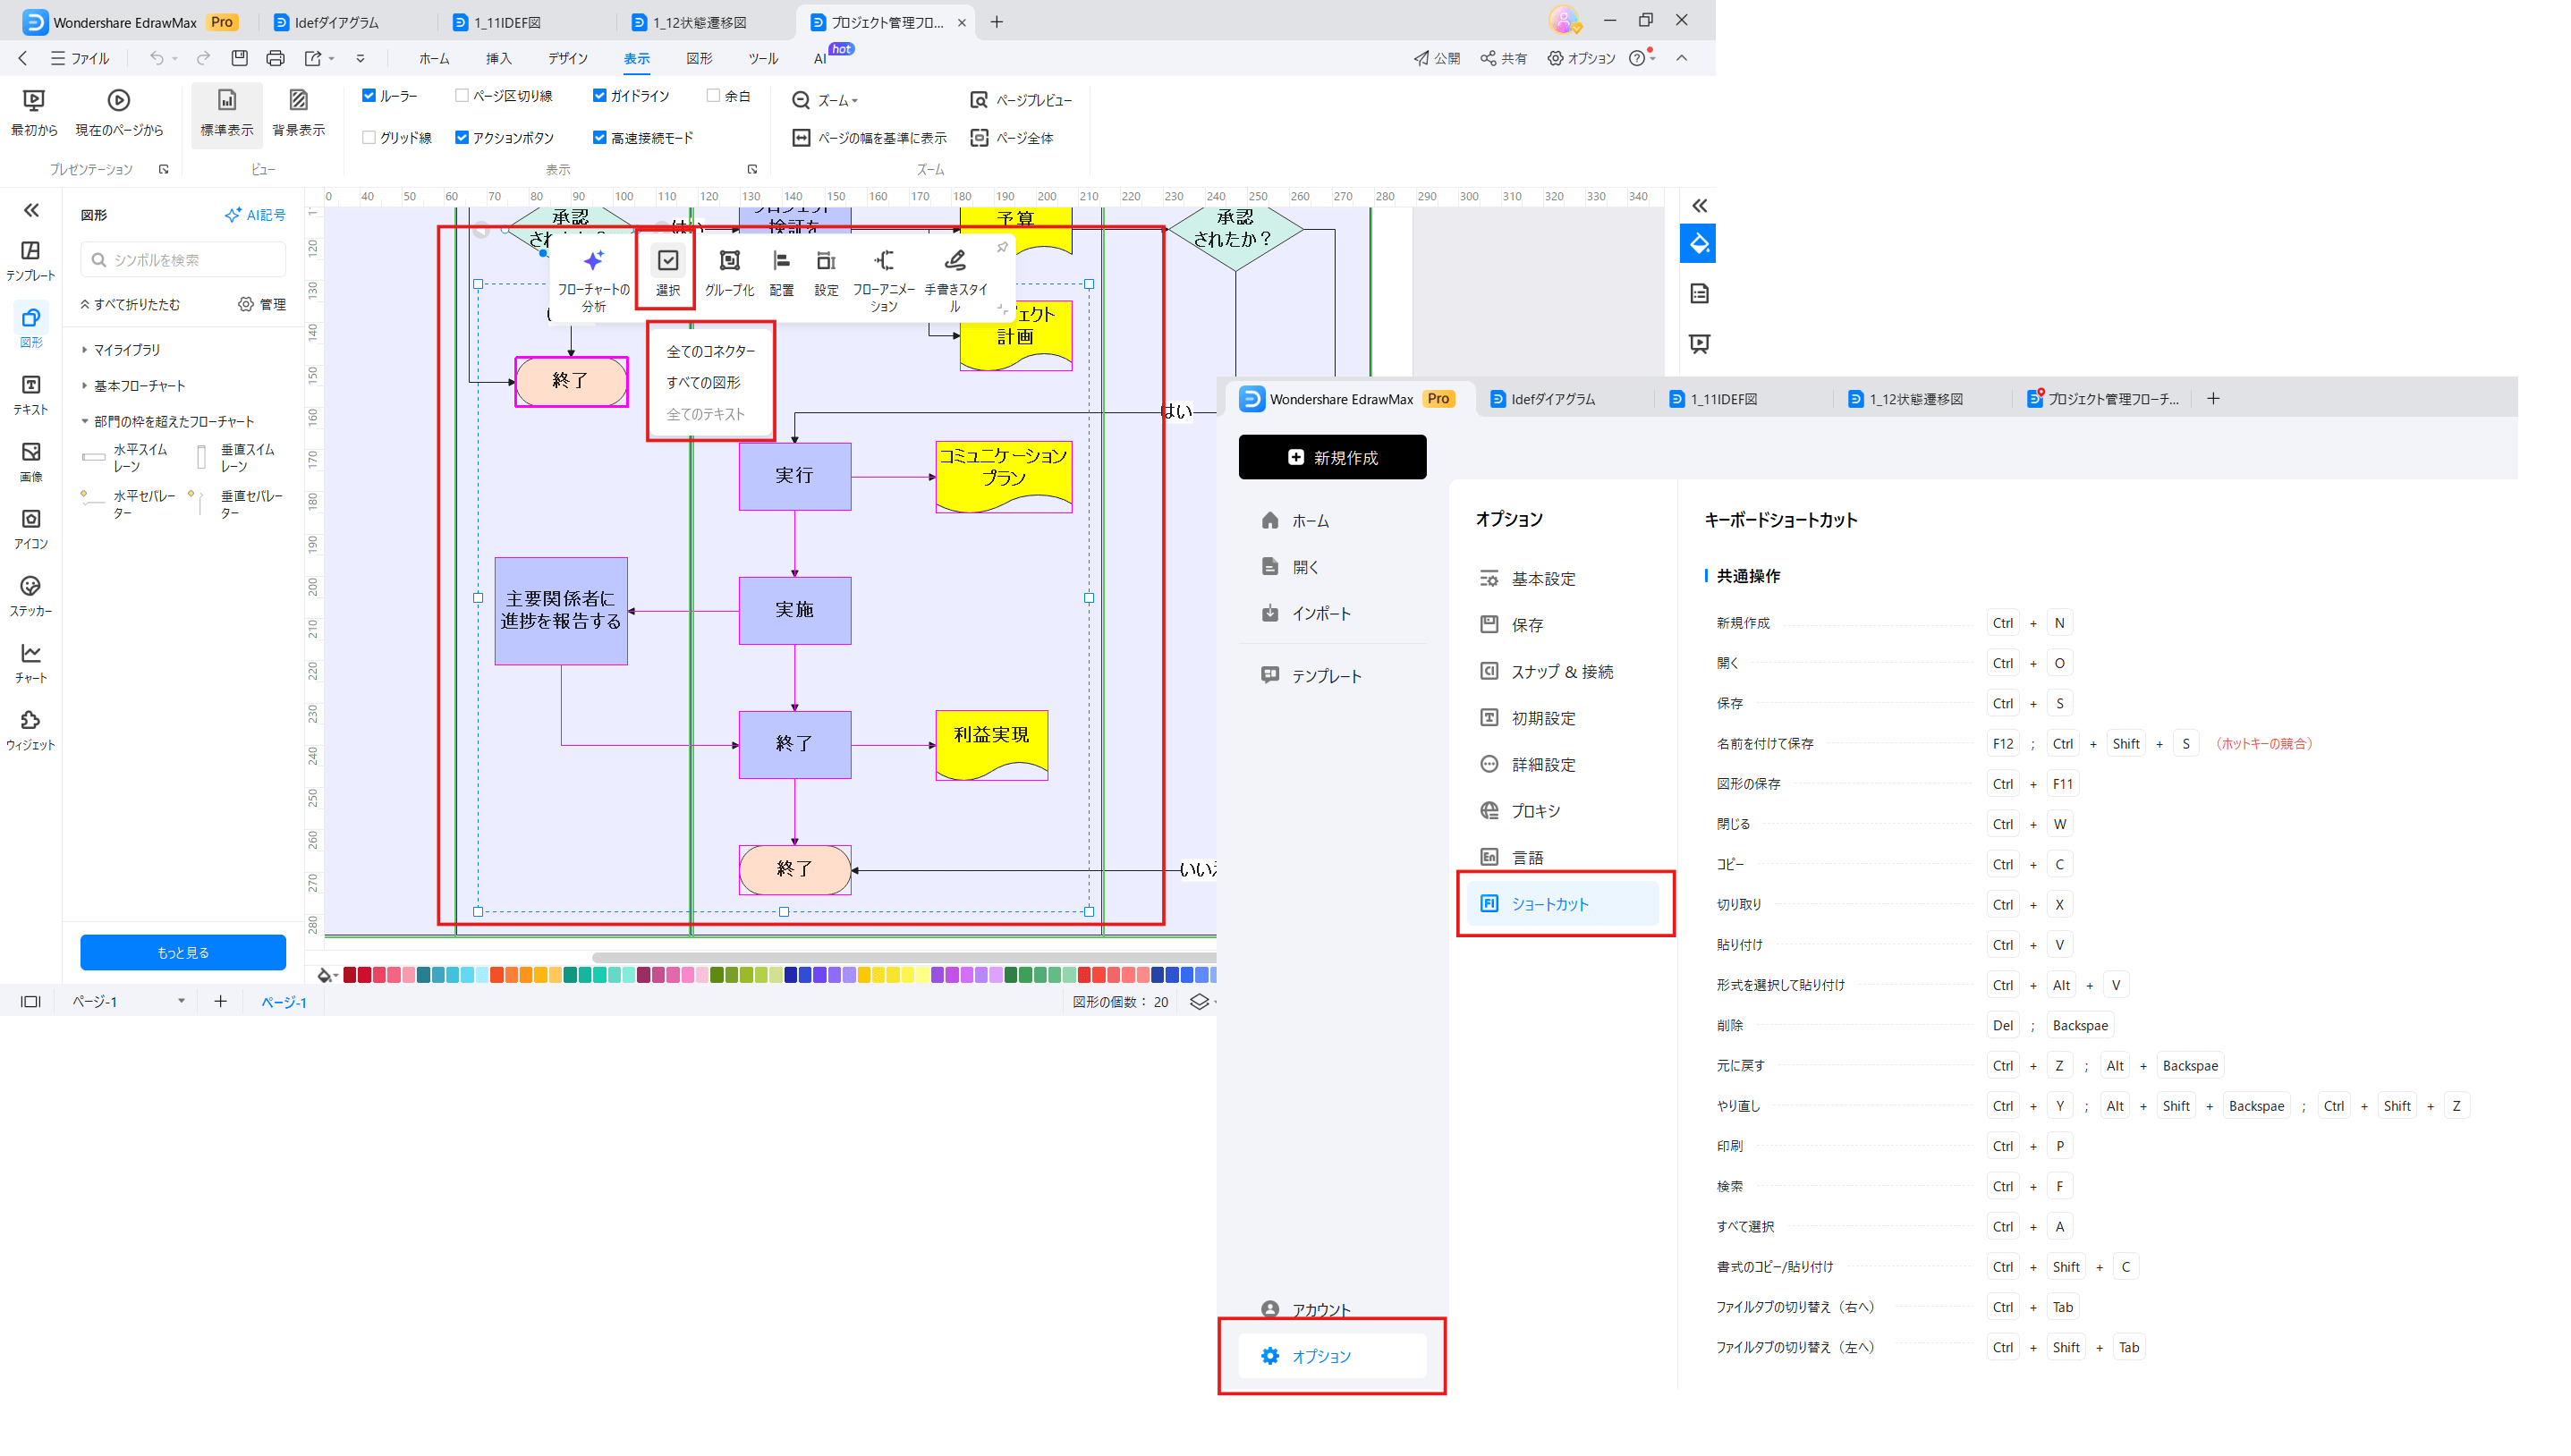
Task: Add new page with plus button
Action: click(x=220, y=1001)
